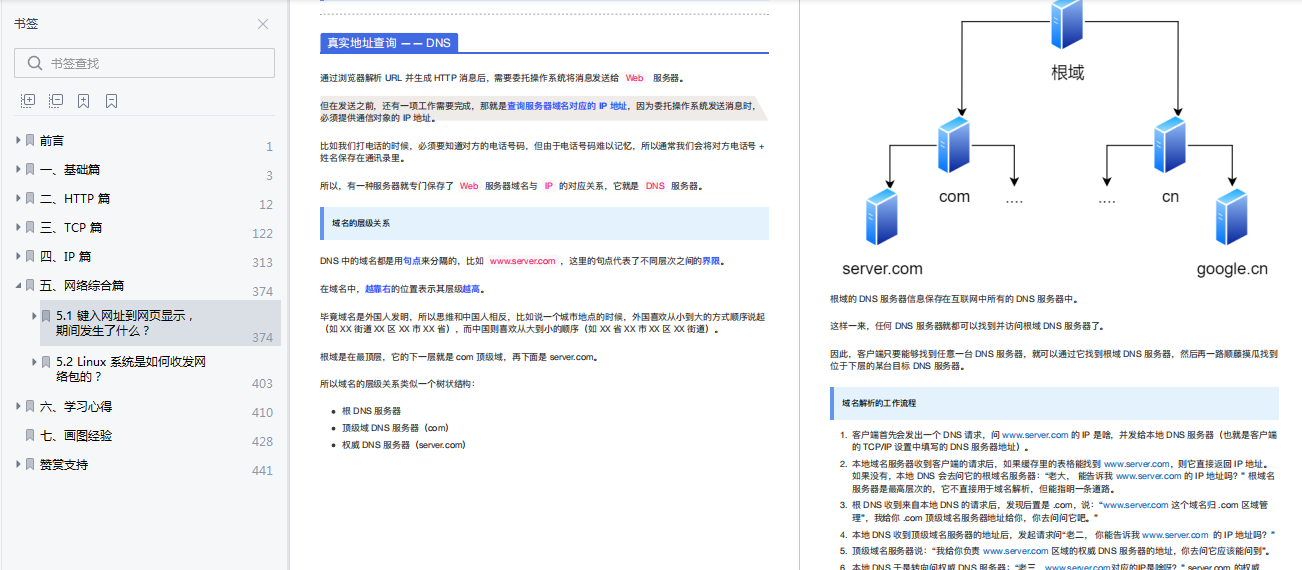Open the 七、画图经验 bookmark
This screenshot has height=570, width=1302.
tap(76, 436)
